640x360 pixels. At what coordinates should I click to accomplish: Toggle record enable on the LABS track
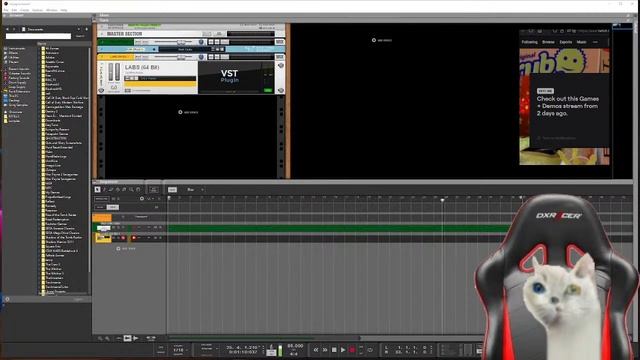pos(134,238)
